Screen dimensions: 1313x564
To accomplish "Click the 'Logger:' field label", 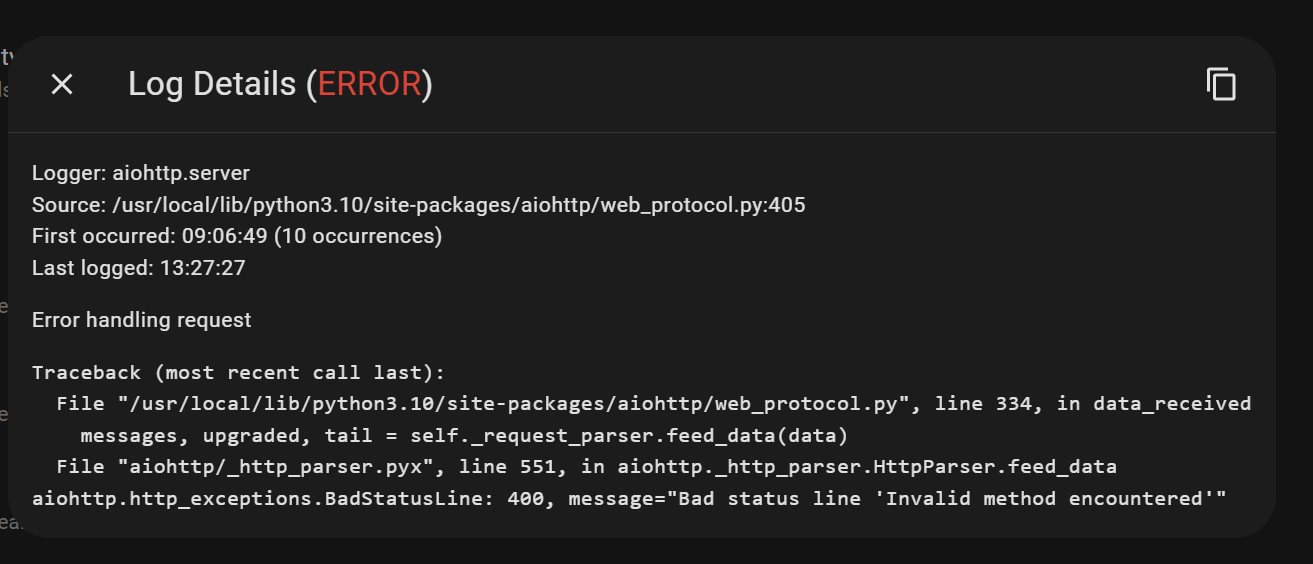I will (x=69, y=173).
